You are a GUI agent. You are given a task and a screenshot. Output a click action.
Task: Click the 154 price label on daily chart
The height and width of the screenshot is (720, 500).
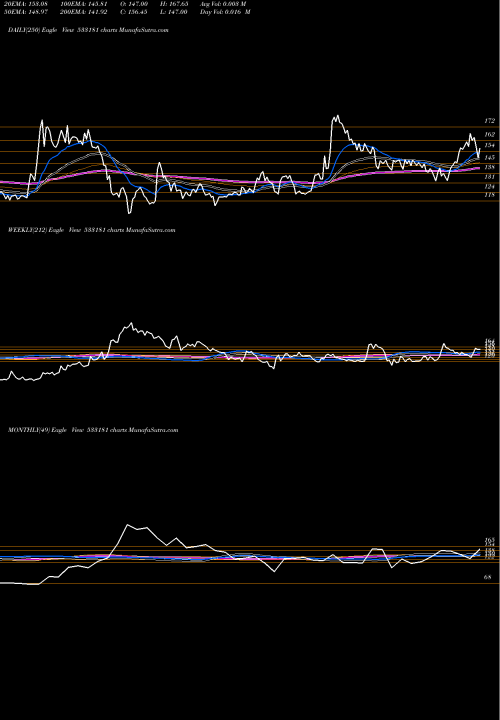(x=489, y=145)
